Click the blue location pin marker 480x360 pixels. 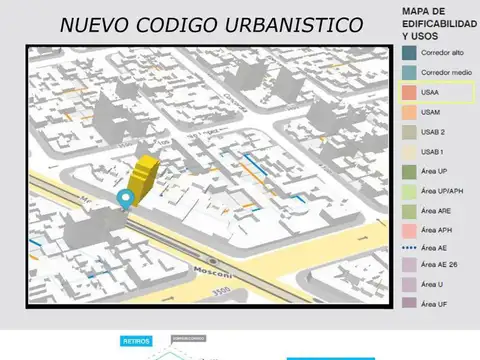(x=125, y=199)
